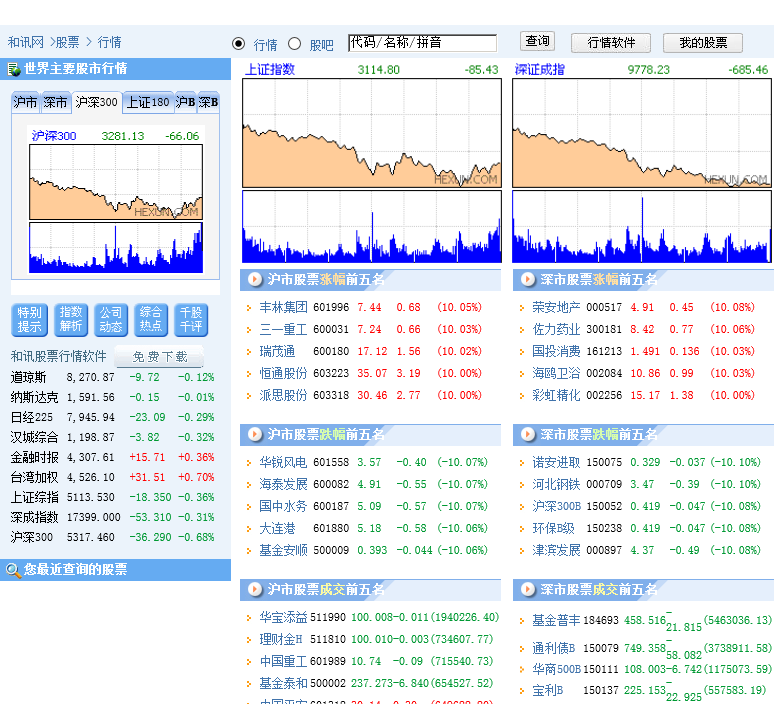
Task: Click the arrow icon beside 沪市股票成交前五名
Action: pyautogui.click(x=255, y=589)
